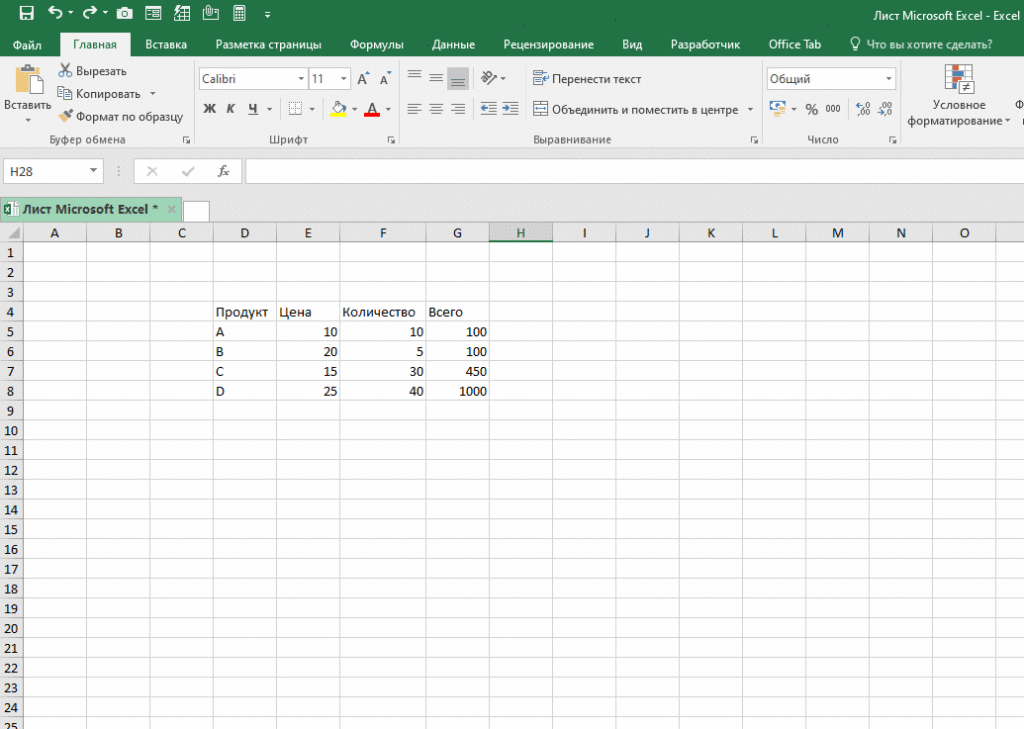Toggle Перенести текст wrap text
Viewport: 1024px width, 729px height.
tap(587, 79)
